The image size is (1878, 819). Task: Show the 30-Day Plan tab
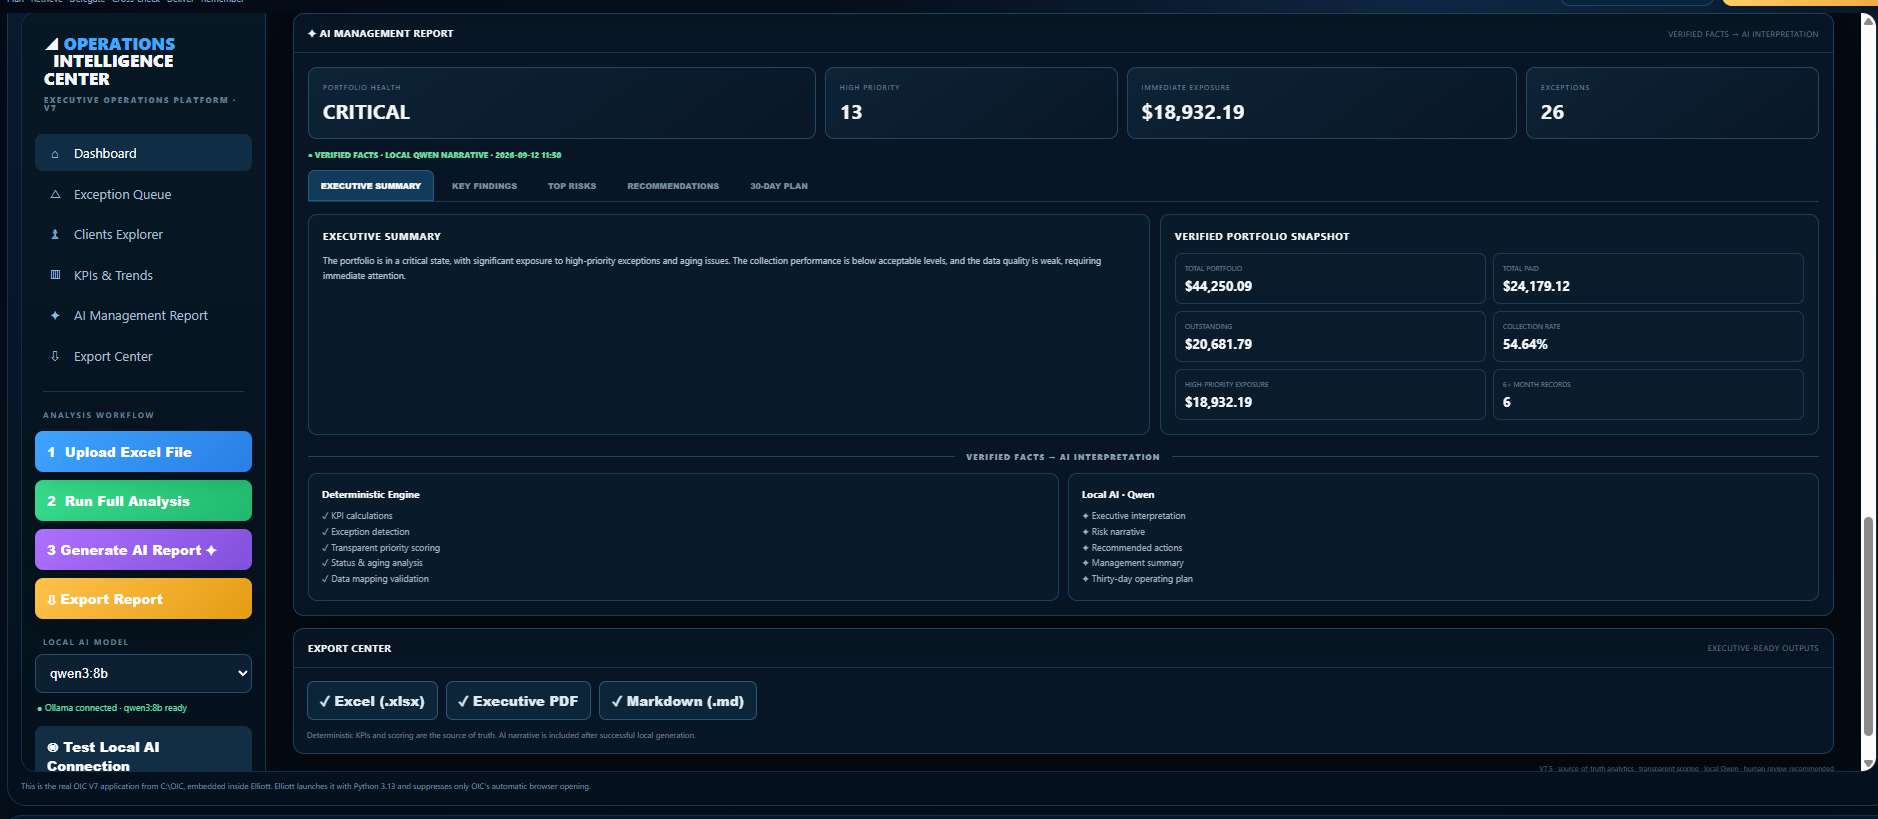tap(779, 186)
